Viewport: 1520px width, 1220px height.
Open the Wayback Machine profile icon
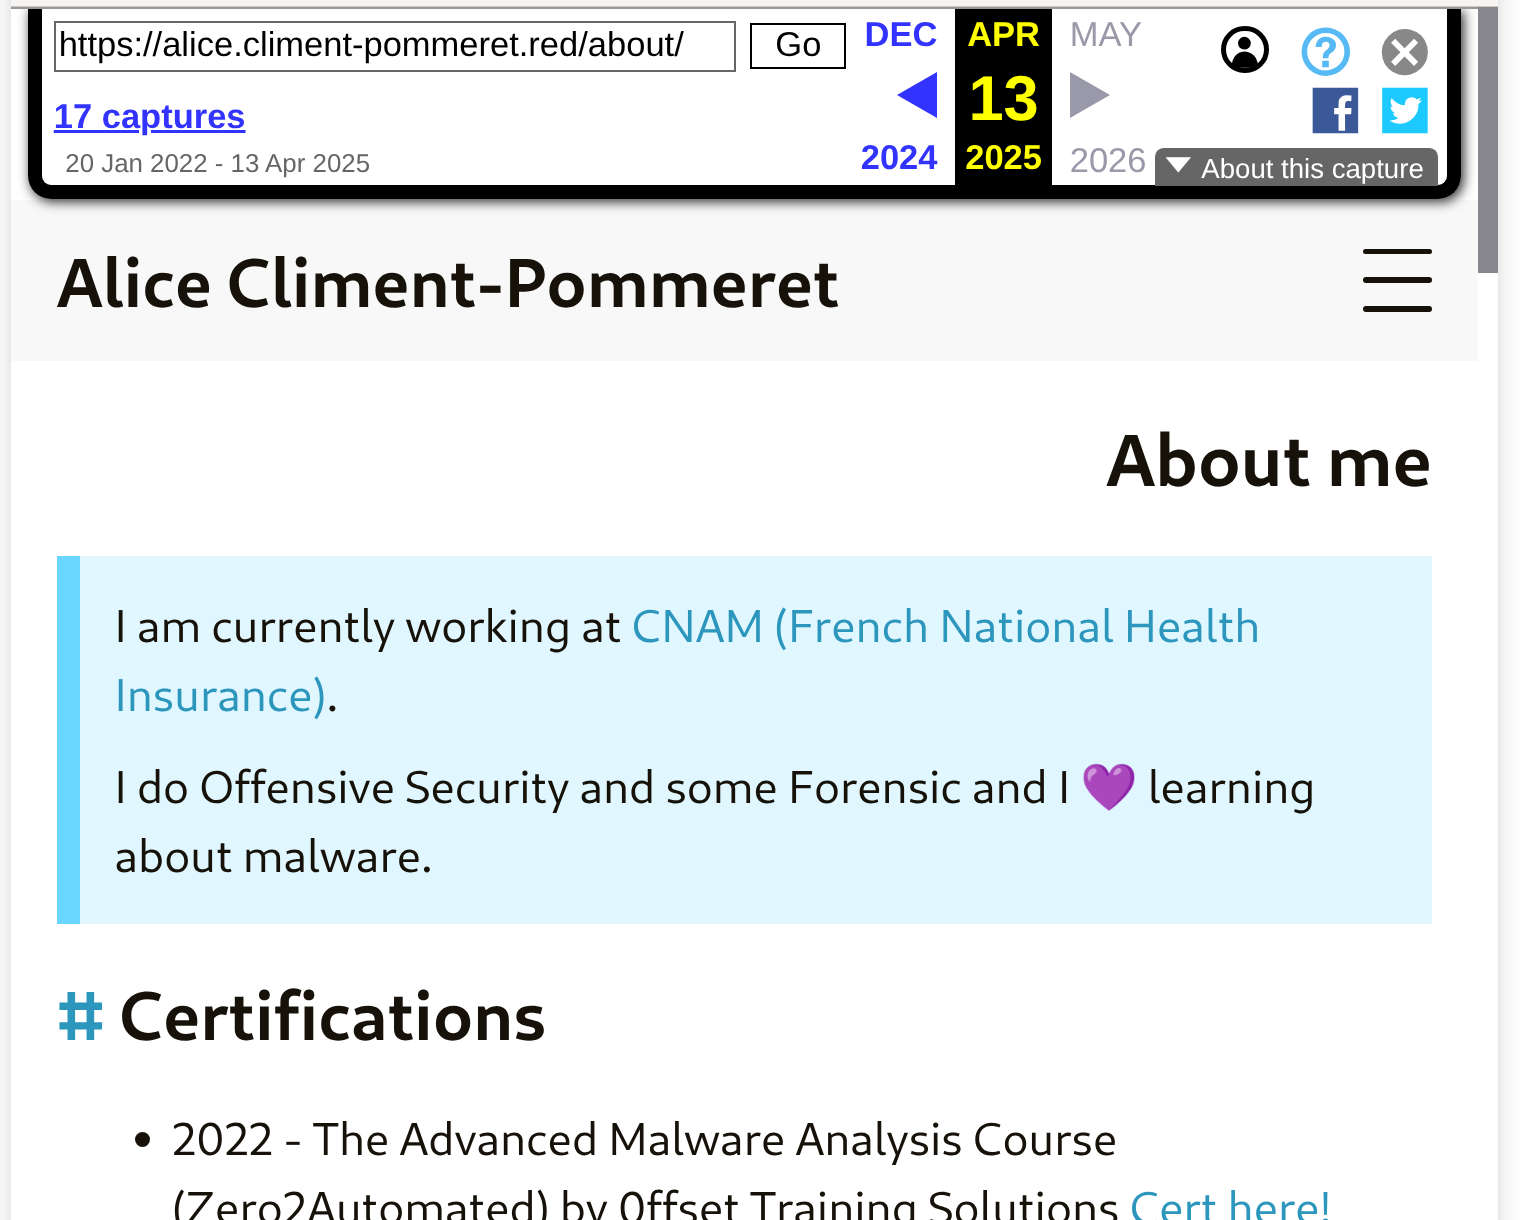coord(1244,48)
